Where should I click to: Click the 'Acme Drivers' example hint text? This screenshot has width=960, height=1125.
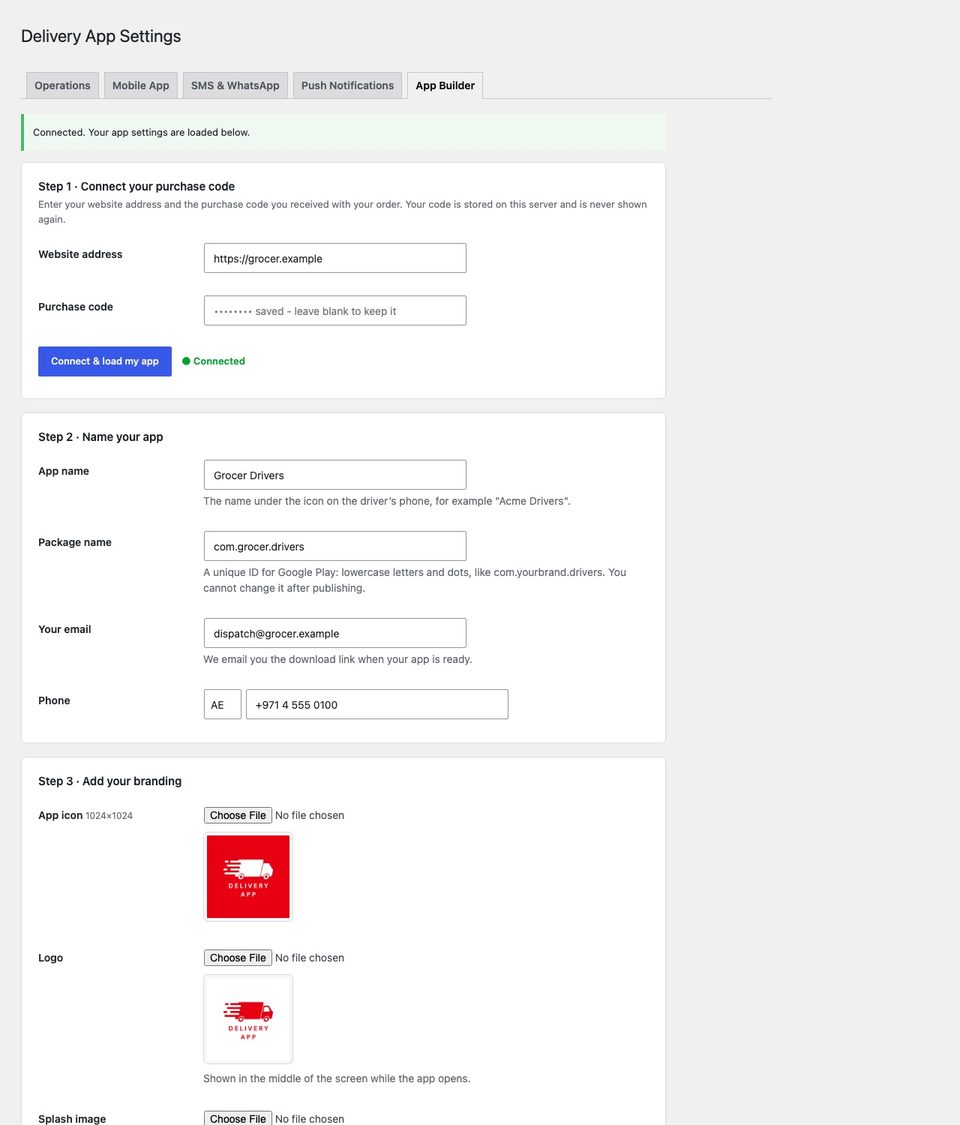[387, 501]
